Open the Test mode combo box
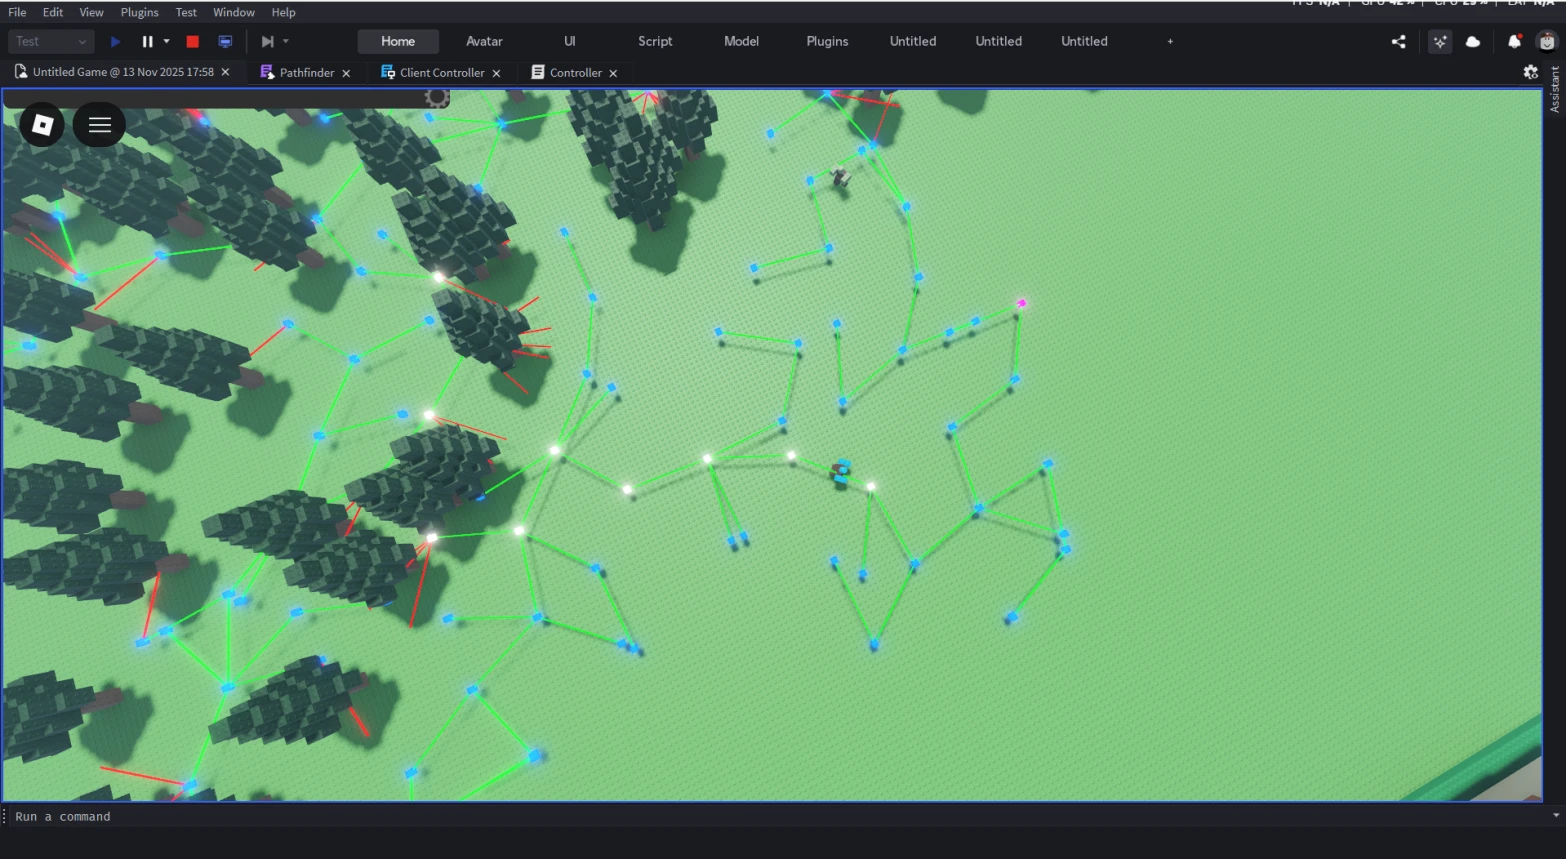The height and width of the screenshot is (859, 1566). [51, 42]
